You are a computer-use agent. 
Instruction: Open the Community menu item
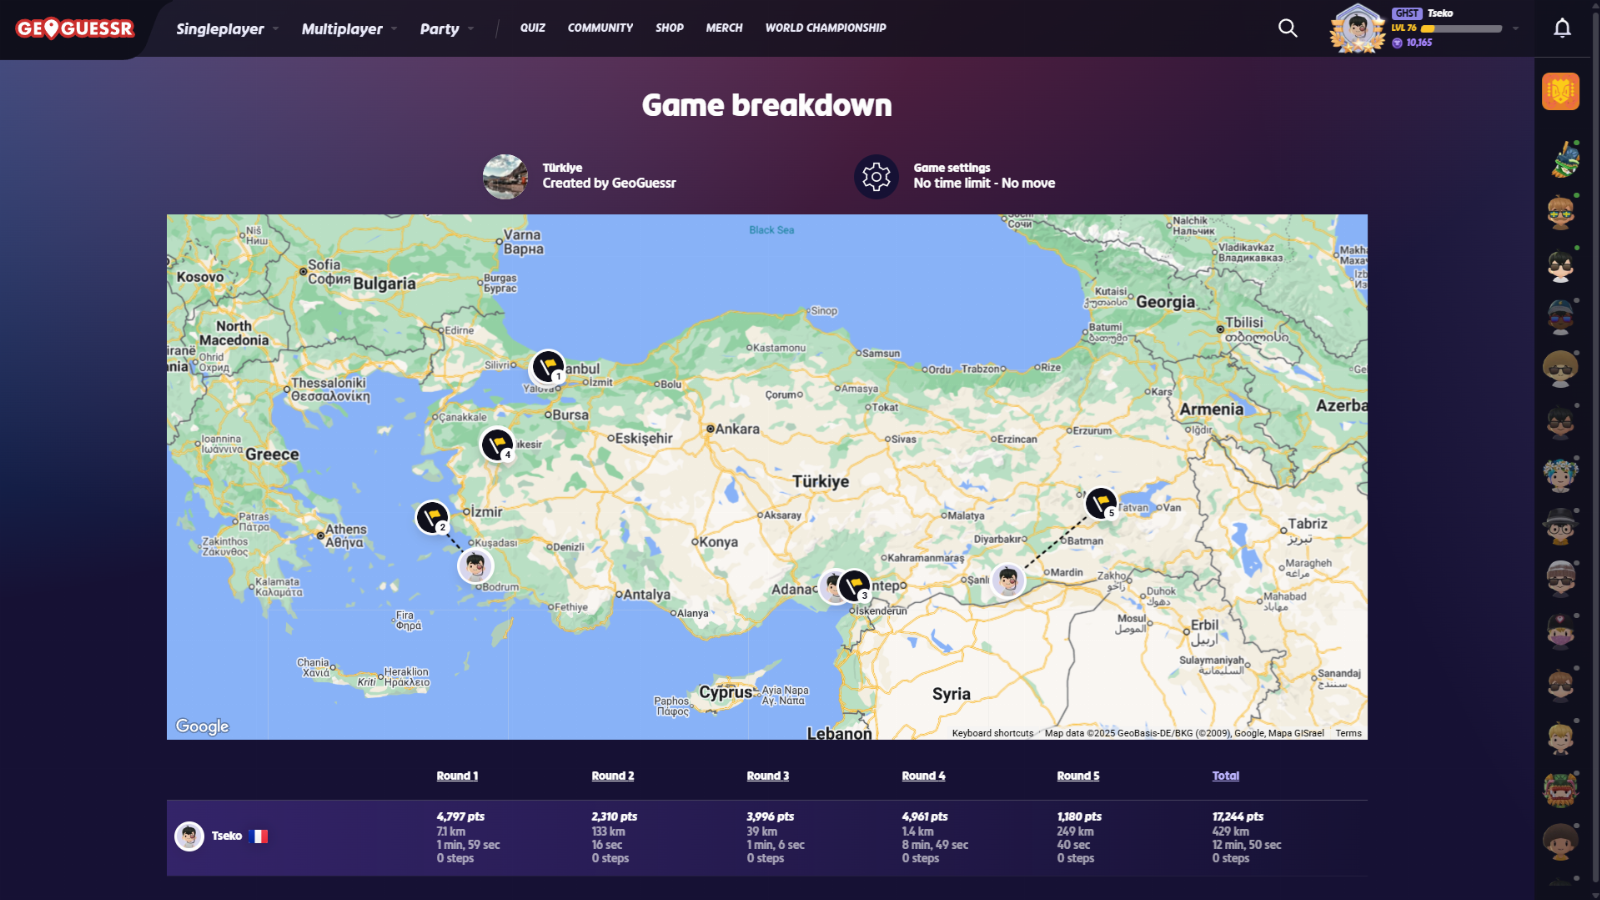(600, 28)
